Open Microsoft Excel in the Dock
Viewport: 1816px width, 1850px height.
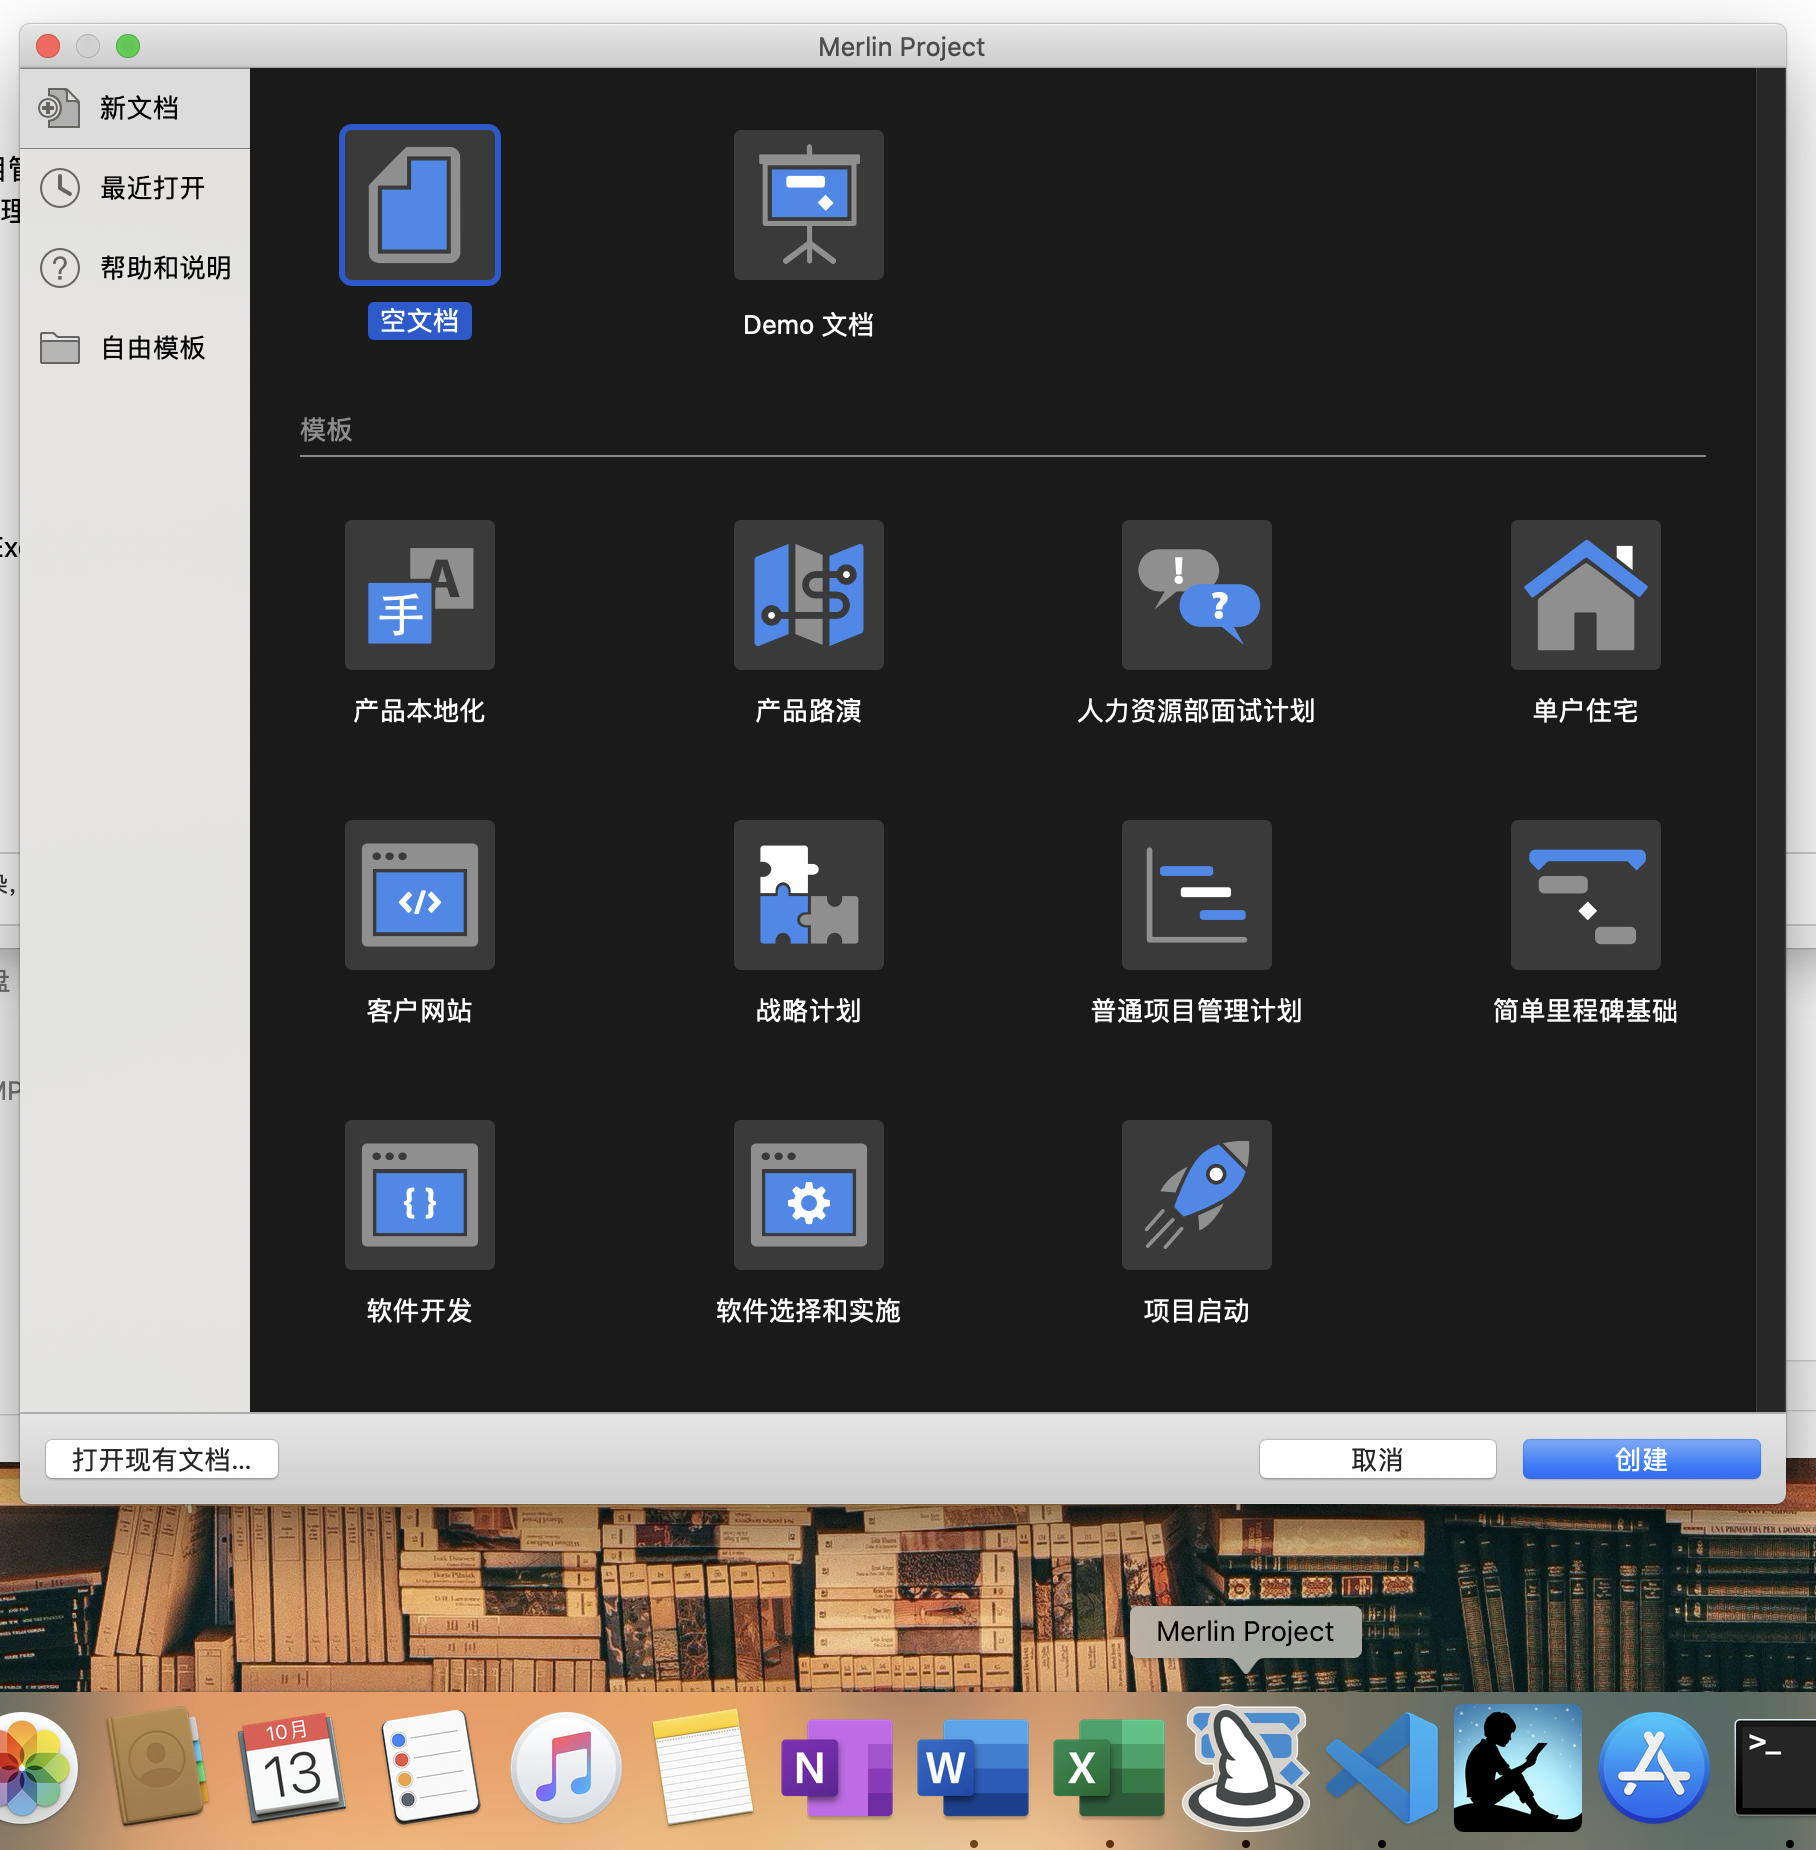[x=1110, y=1768]
